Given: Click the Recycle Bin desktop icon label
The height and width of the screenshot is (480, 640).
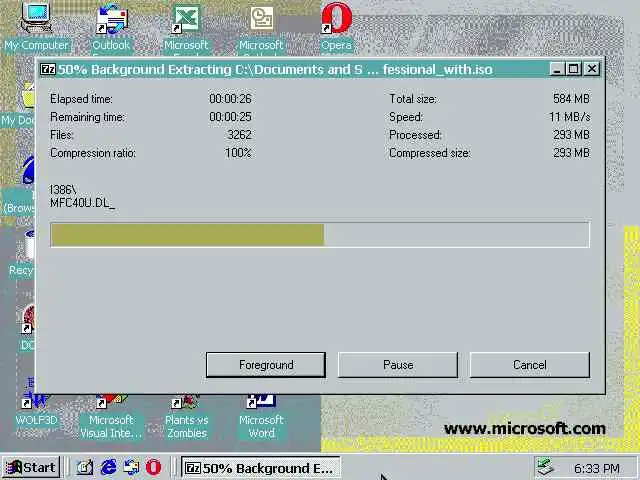Looking at the screenshot, I should tap(21, 270).
